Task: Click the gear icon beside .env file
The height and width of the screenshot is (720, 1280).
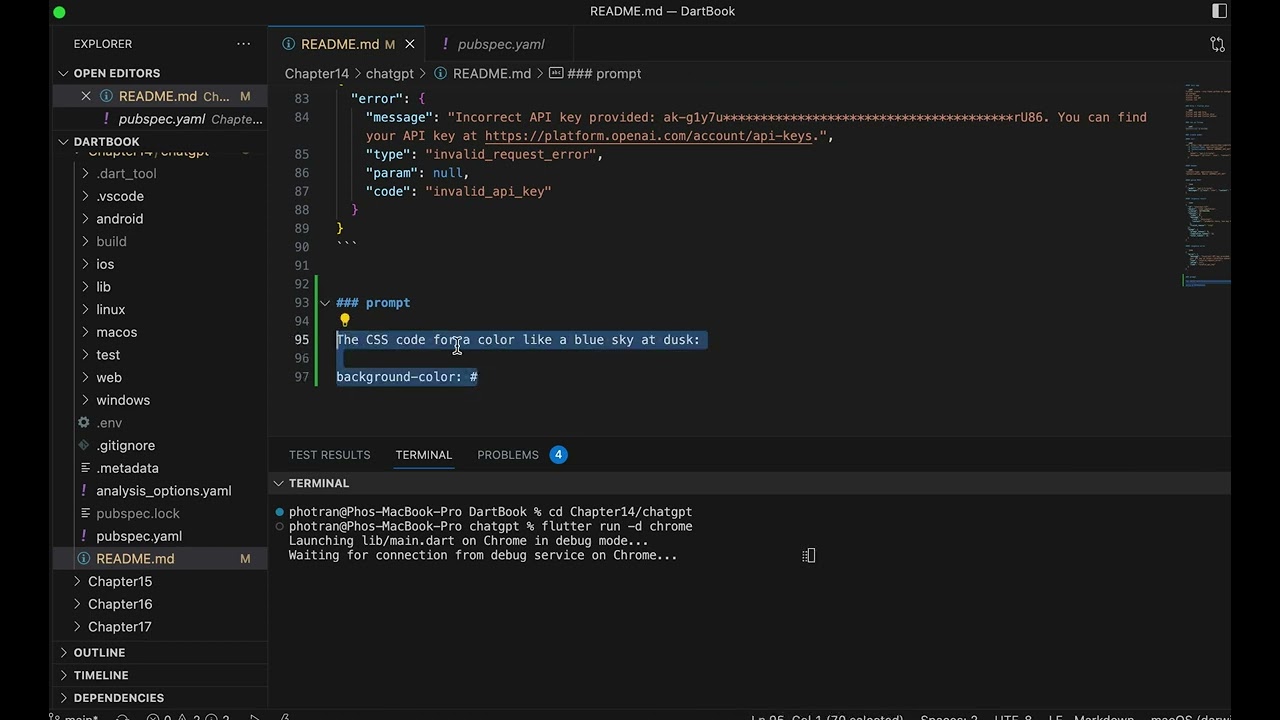Action: point(84,423)
